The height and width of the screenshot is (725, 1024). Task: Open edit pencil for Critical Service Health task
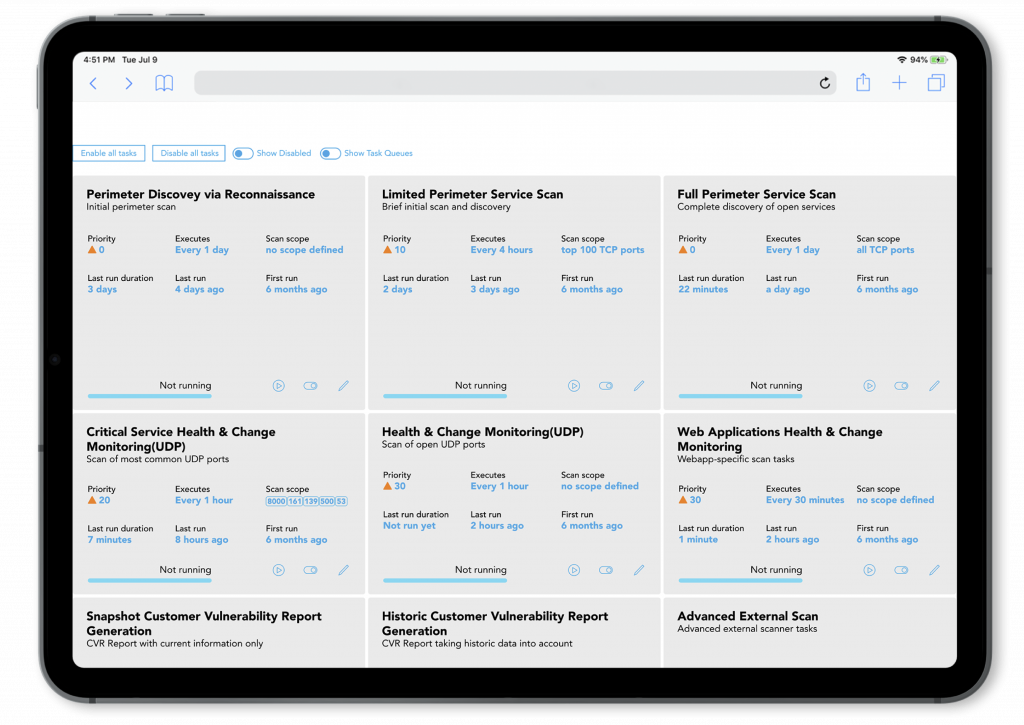343,570
